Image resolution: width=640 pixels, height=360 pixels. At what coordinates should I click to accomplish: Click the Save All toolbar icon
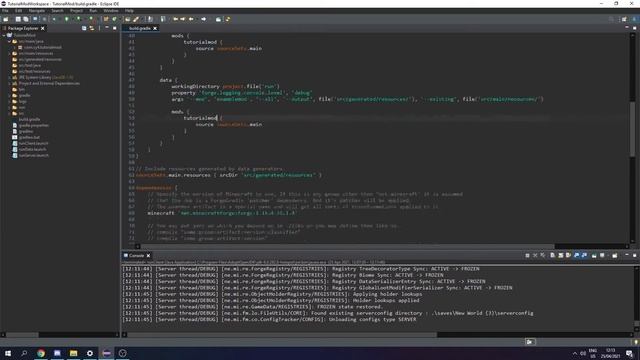26,19
